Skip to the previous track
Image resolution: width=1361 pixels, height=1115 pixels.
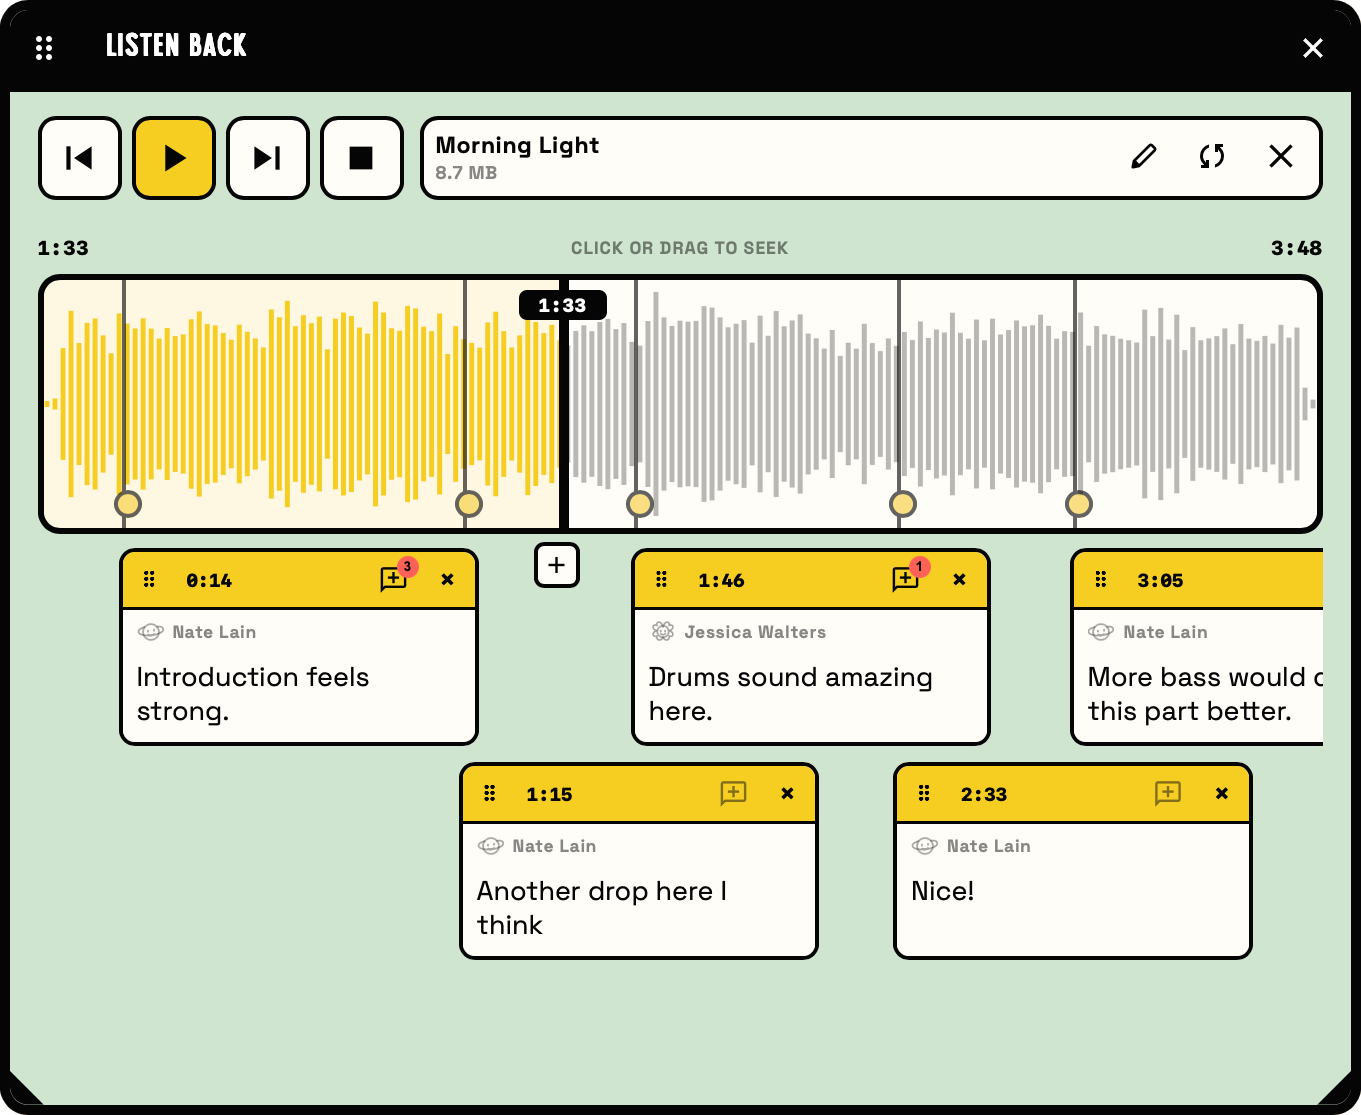tap(80, 158)
